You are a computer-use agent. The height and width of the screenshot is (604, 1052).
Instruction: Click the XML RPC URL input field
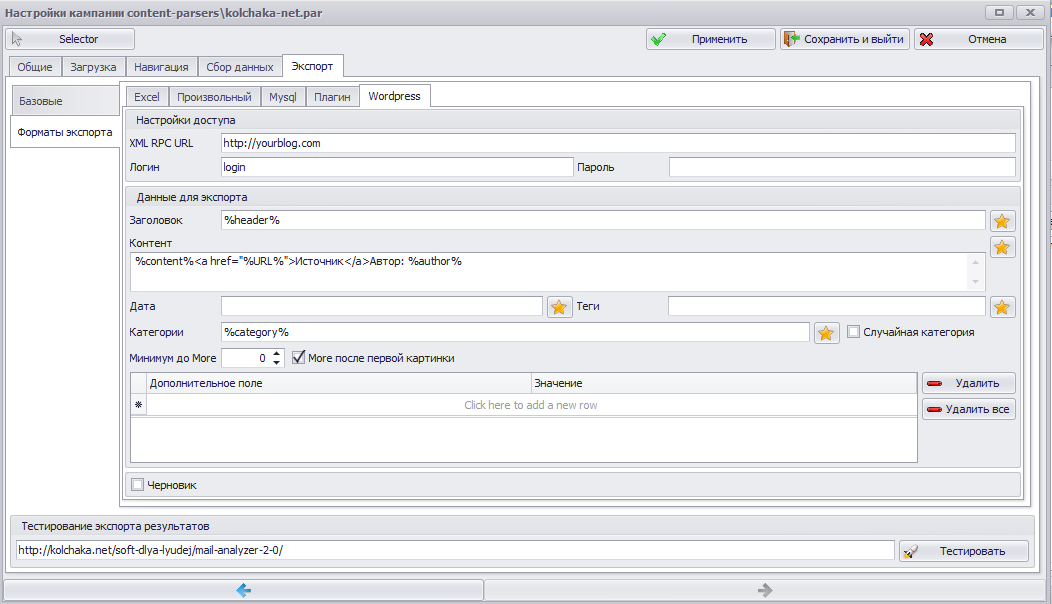[x=618, y=143]
